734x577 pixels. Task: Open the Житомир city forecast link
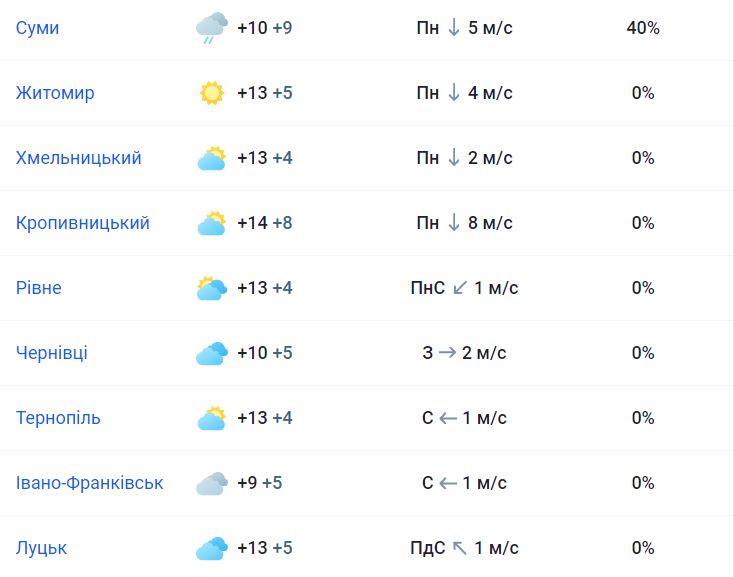coord(55,93)
